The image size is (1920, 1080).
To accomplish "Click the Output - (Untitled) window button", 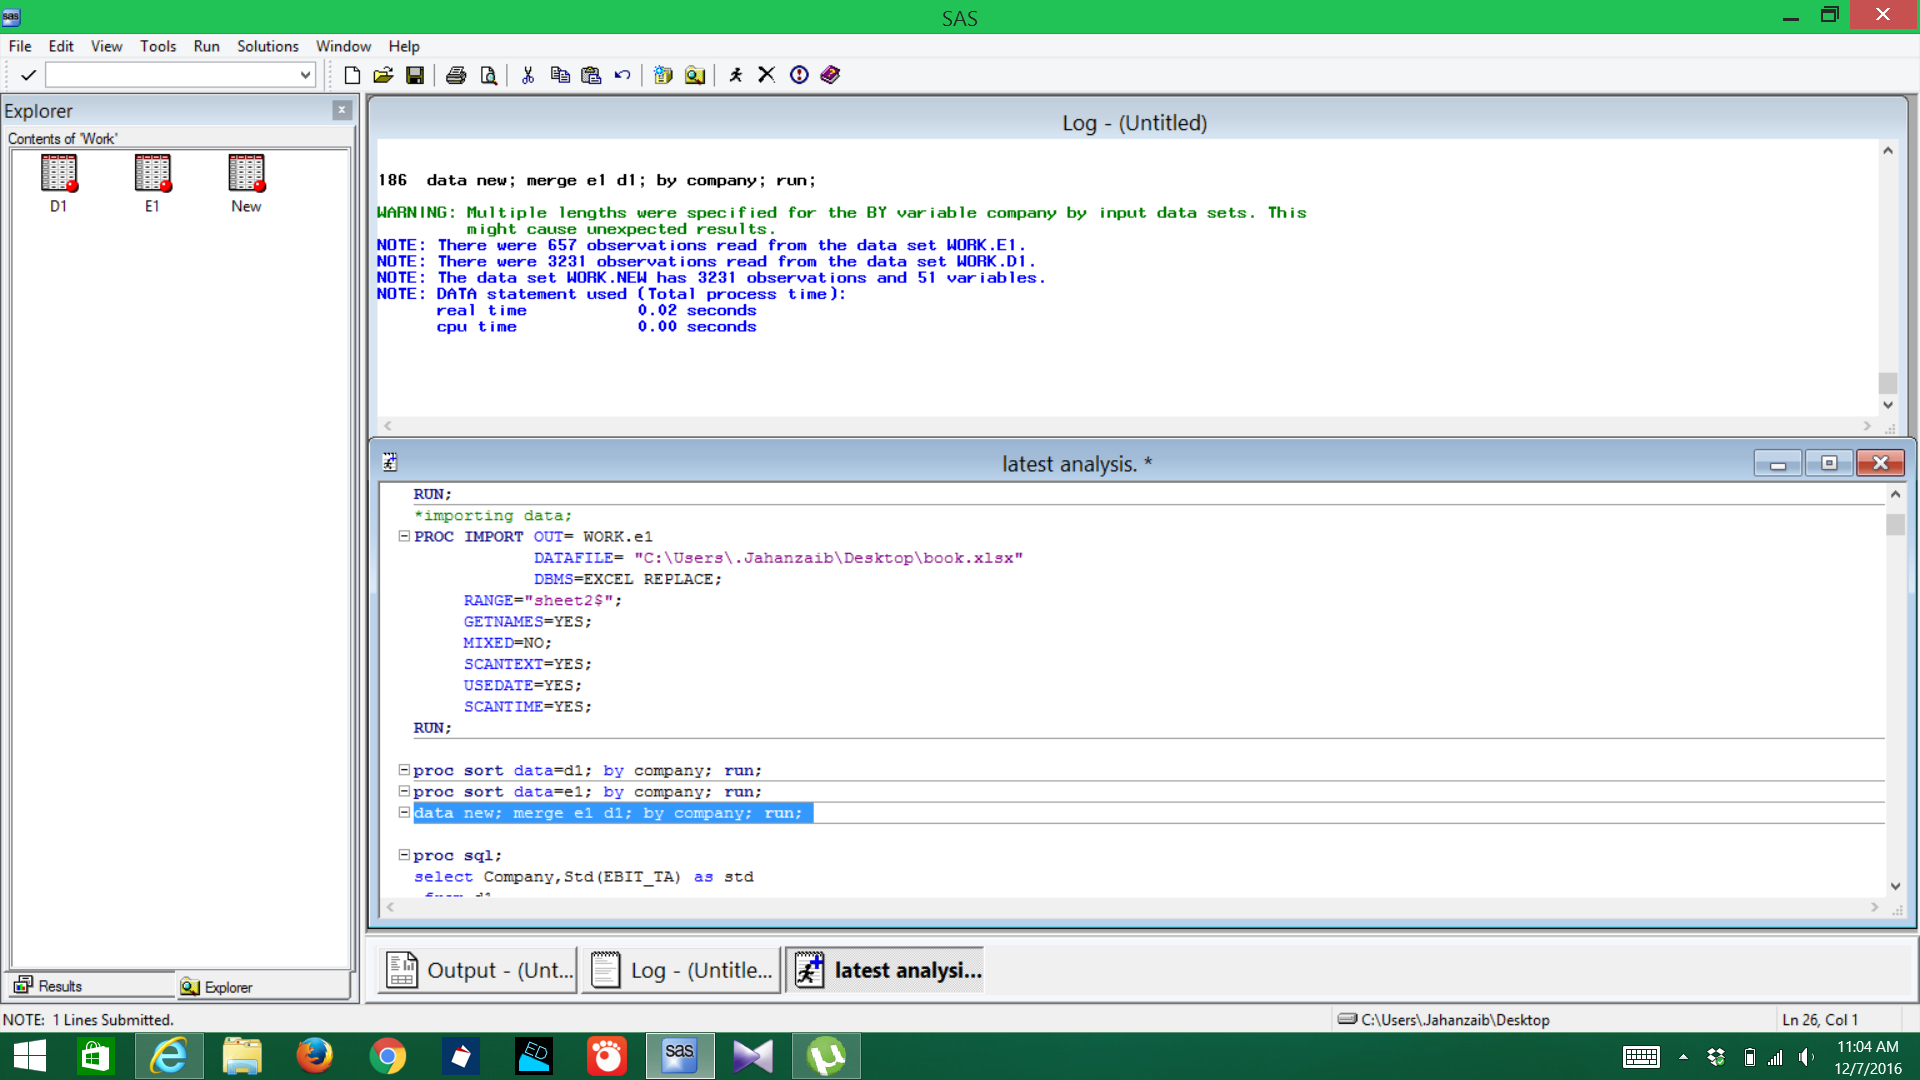I will point(479,970).
